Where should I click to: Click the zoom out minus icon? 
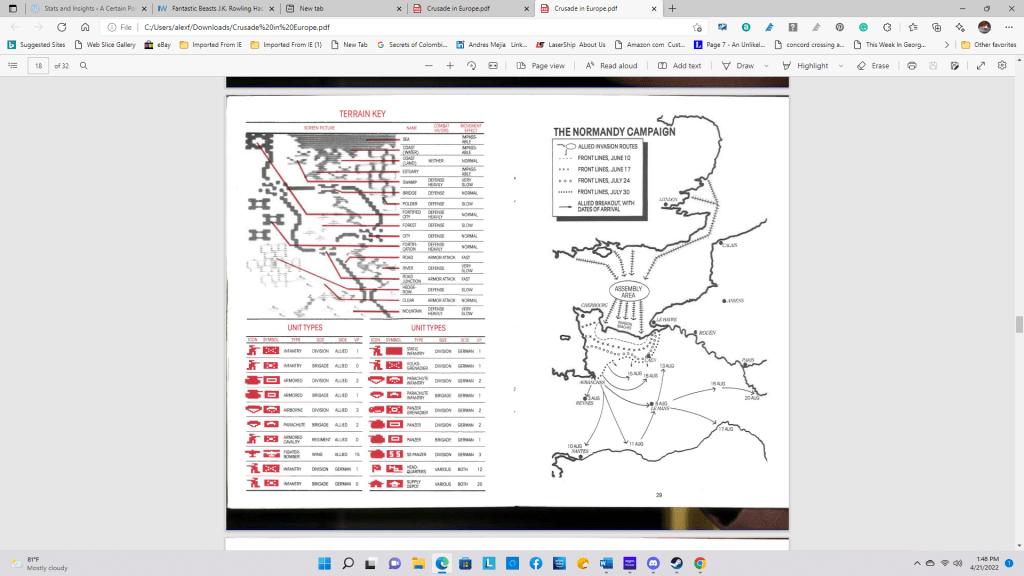428,65
